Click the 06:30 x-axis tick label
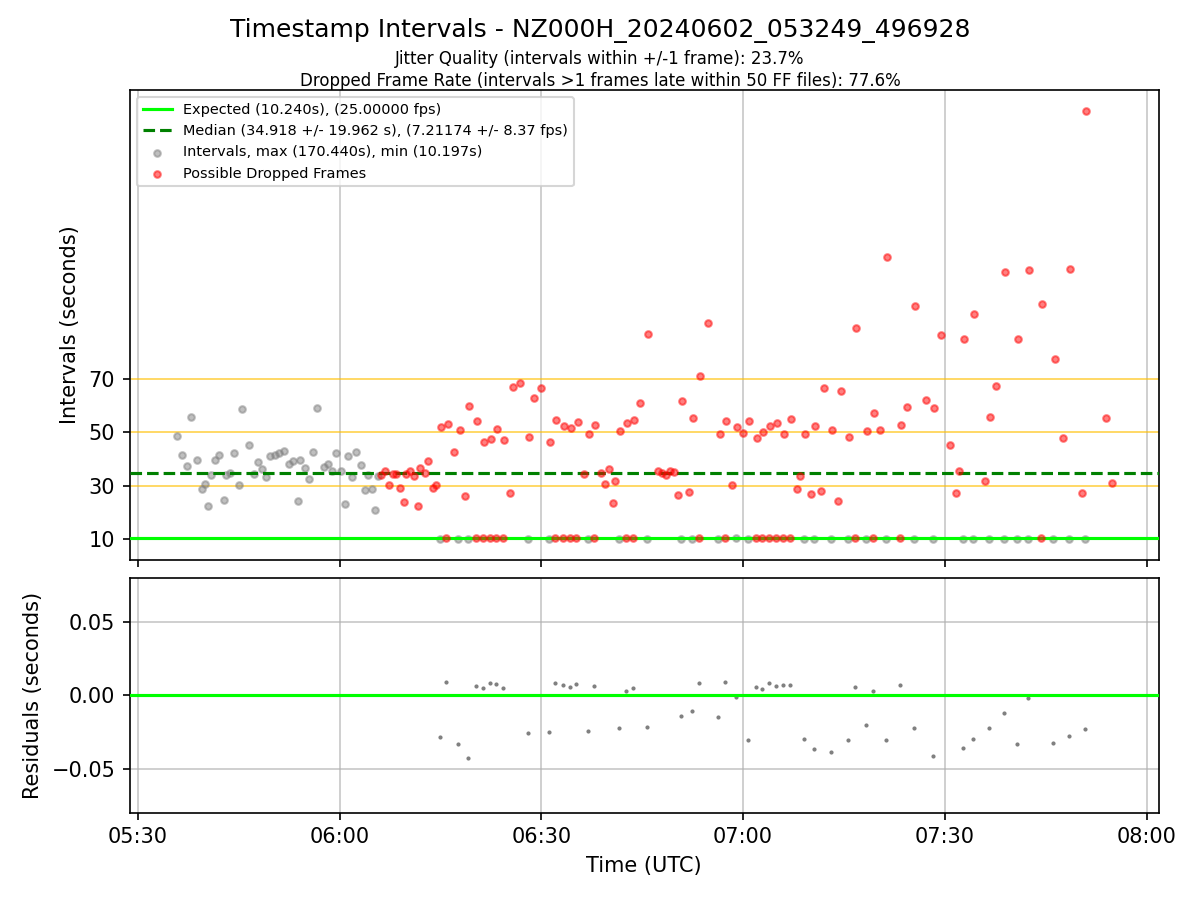Screen dimensions: 1200x900 pyautogui.click(x=541, y=834)
